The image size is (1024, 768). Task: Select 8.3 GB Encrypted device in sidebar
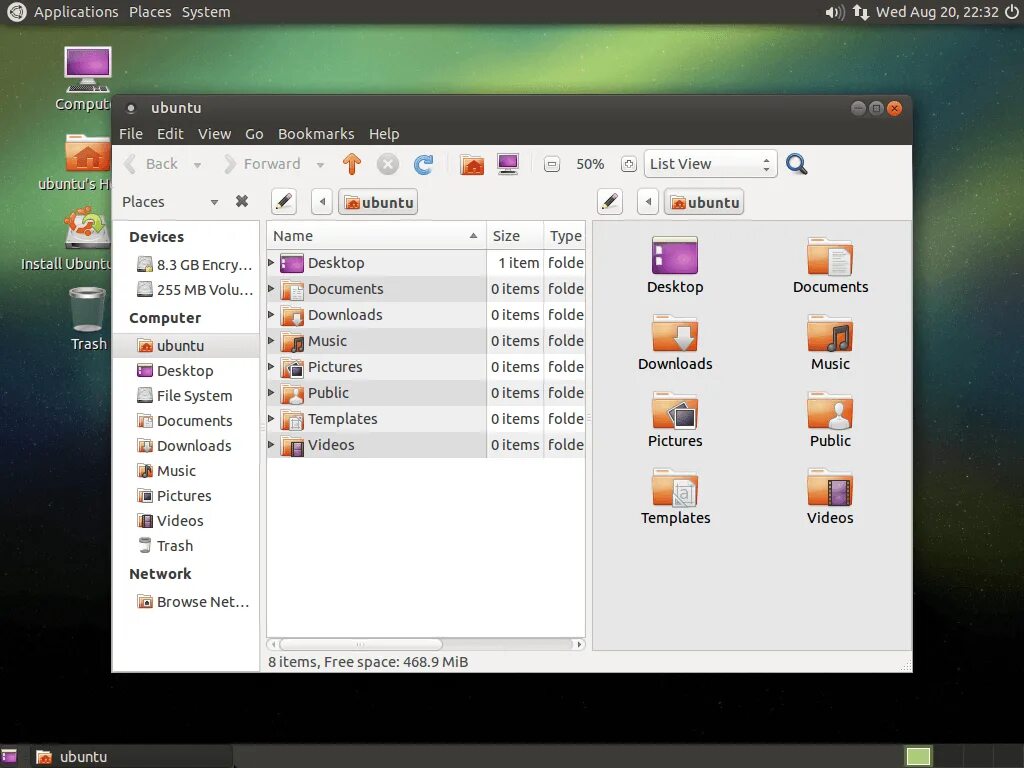click(x=195, y=264)
